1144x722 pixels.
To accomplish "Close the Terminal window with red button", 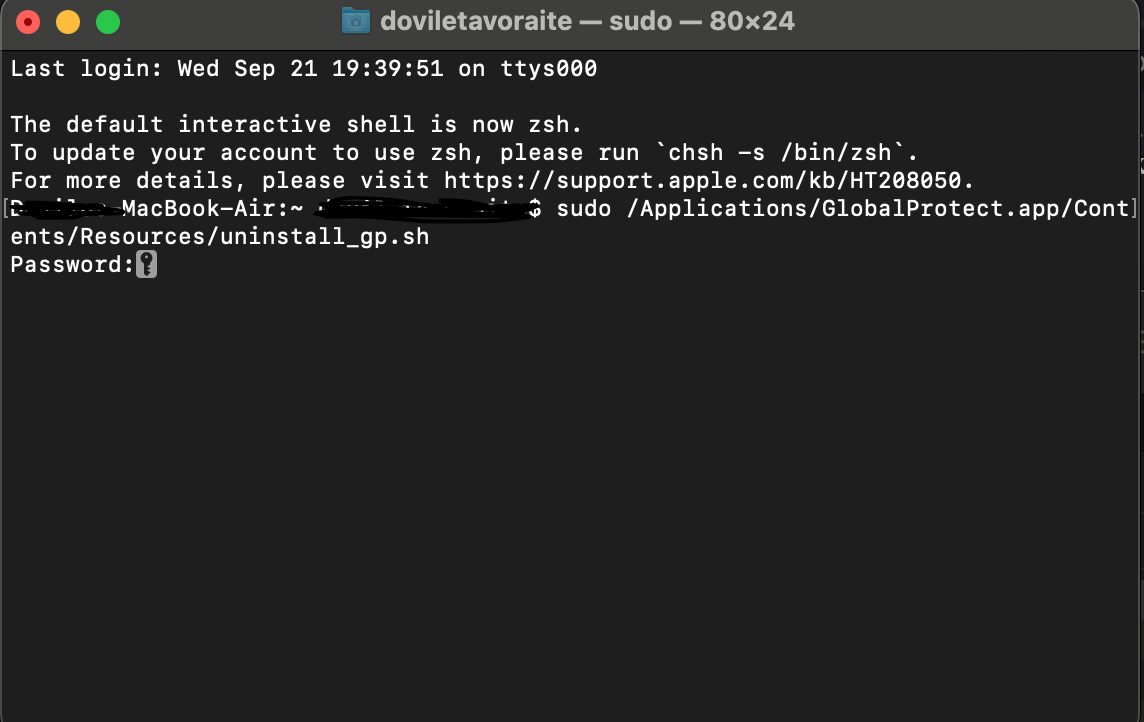I will 28,22.
